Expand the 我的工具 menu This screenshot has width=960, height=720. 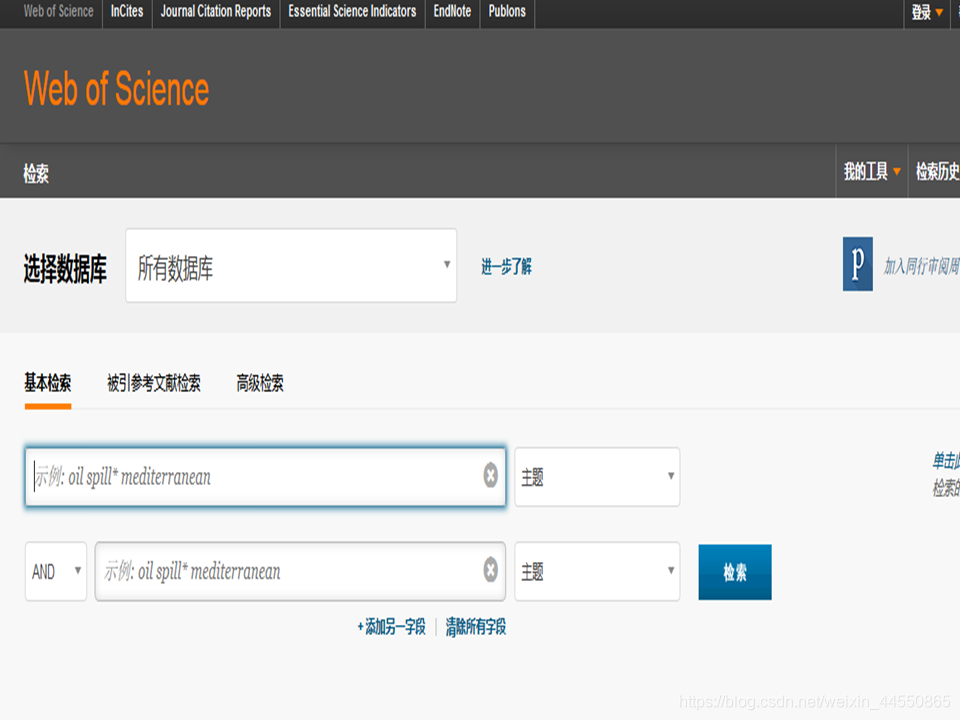(x=872, y=171)
